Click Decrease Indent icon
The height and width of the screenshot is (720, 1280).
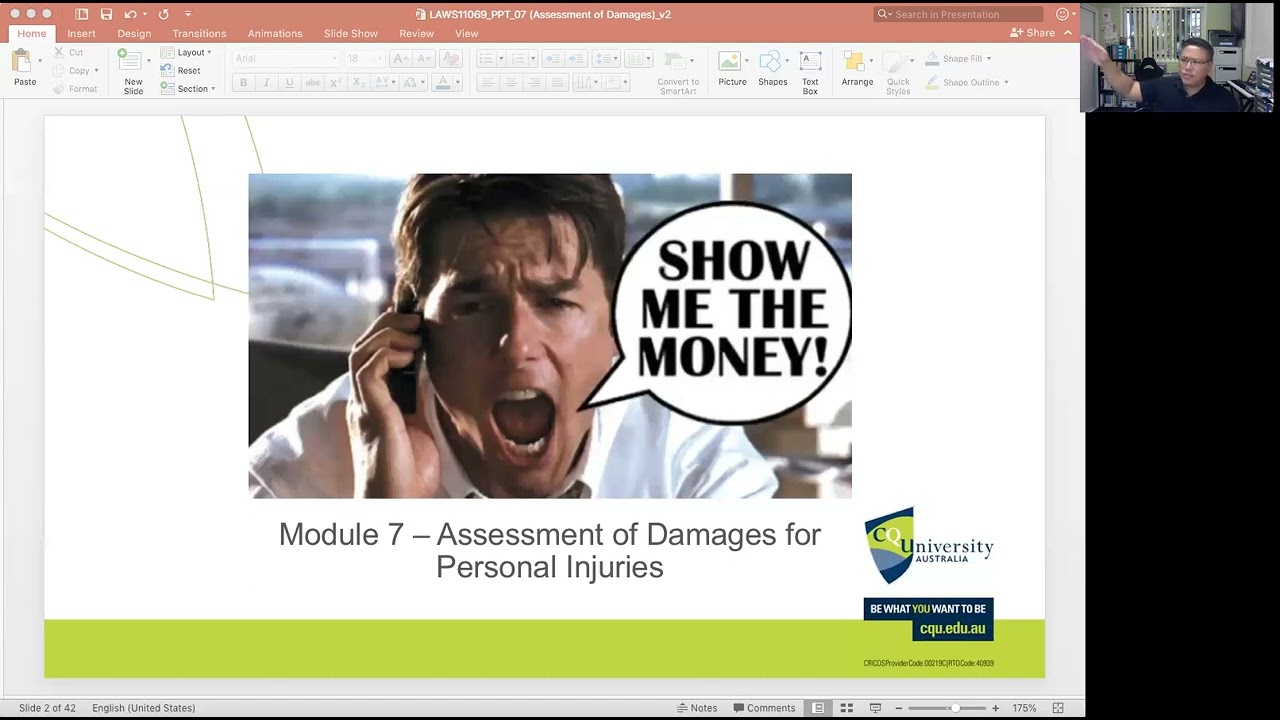click(555, 58)
